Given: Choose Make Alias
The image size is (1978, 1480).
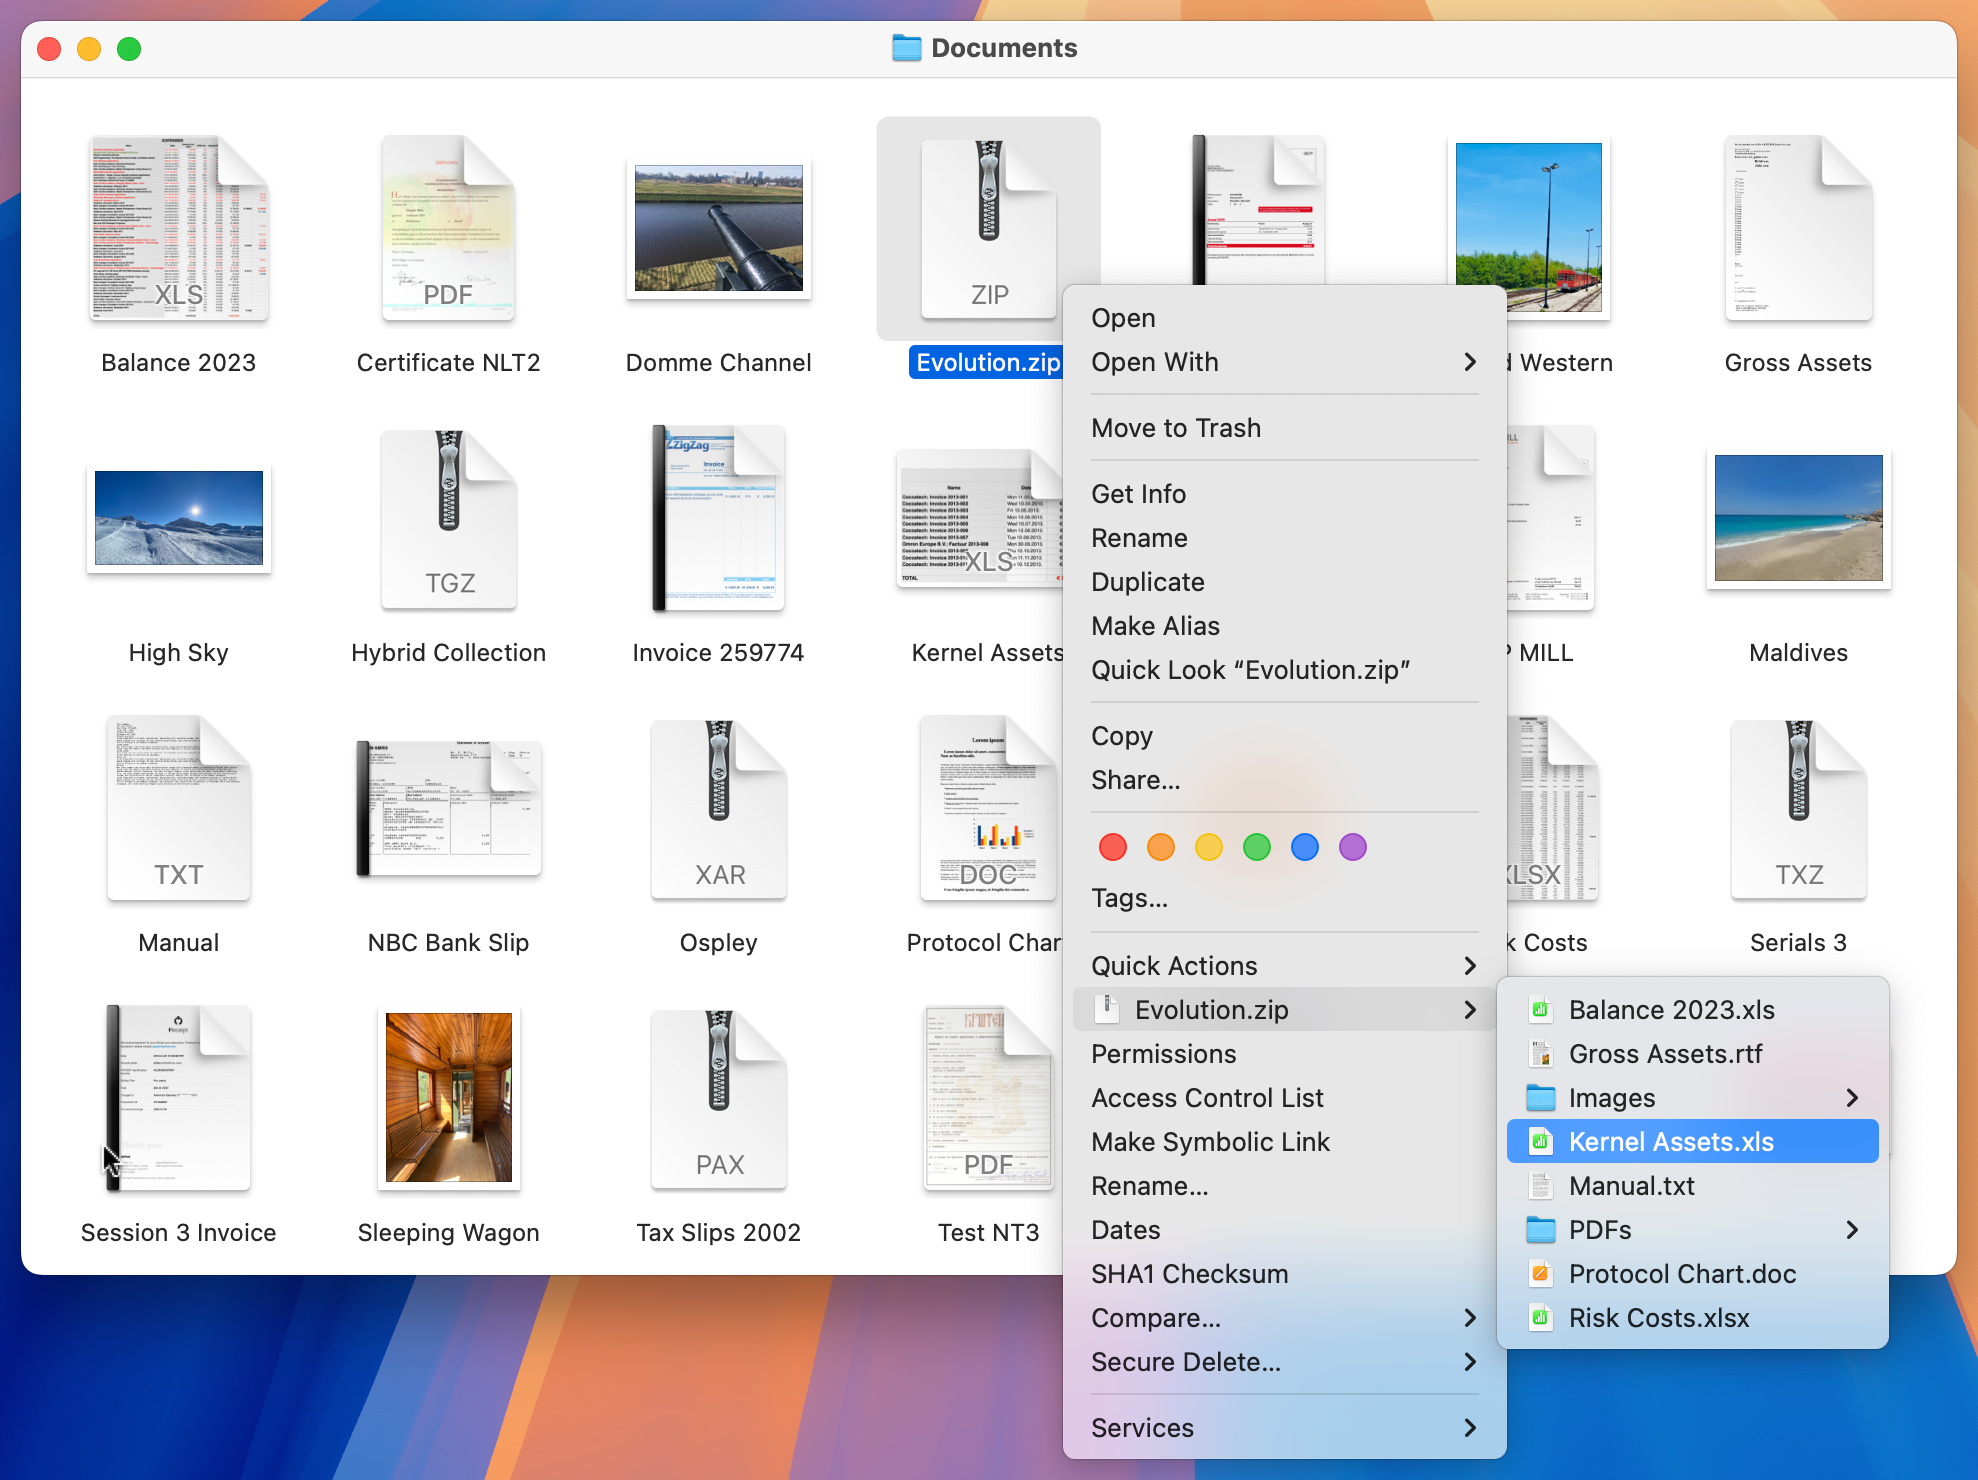Looking at the screenshot, I should [1285, 626].
